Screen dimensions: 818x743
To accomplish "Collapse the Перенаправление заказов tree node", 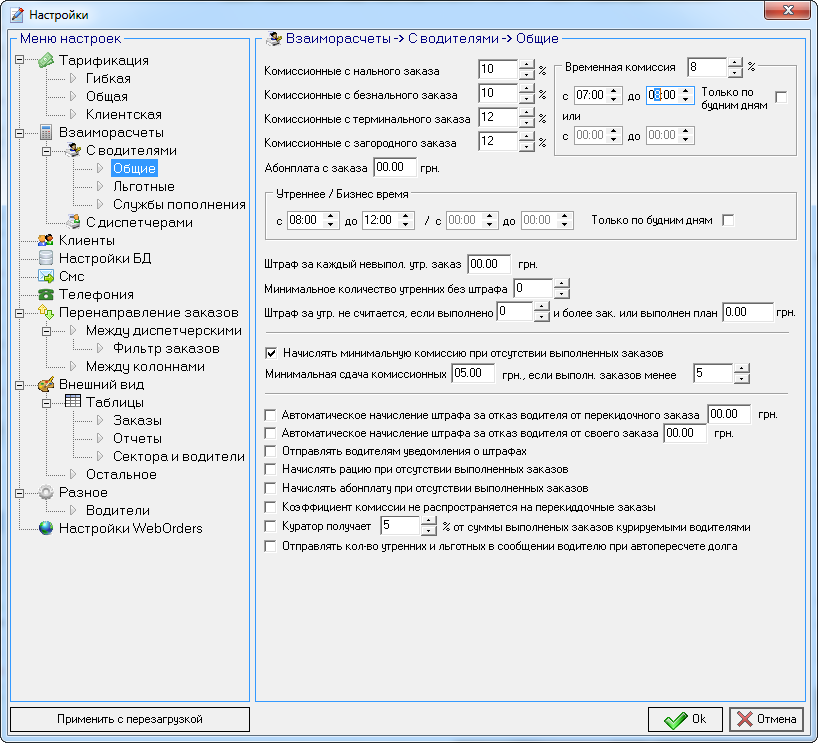I will pos(20,312).
